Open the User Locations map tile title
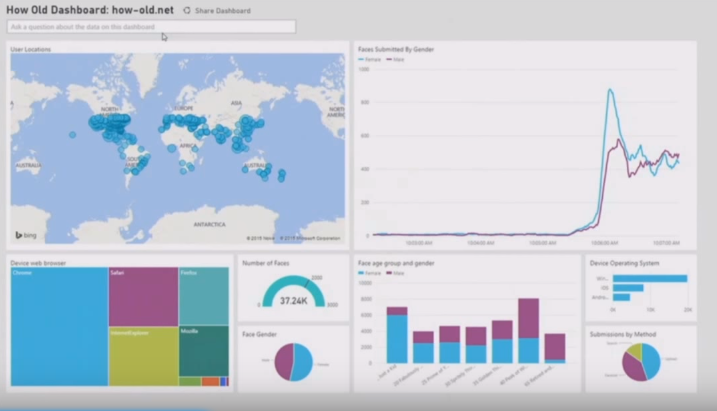 pos(31,49)
